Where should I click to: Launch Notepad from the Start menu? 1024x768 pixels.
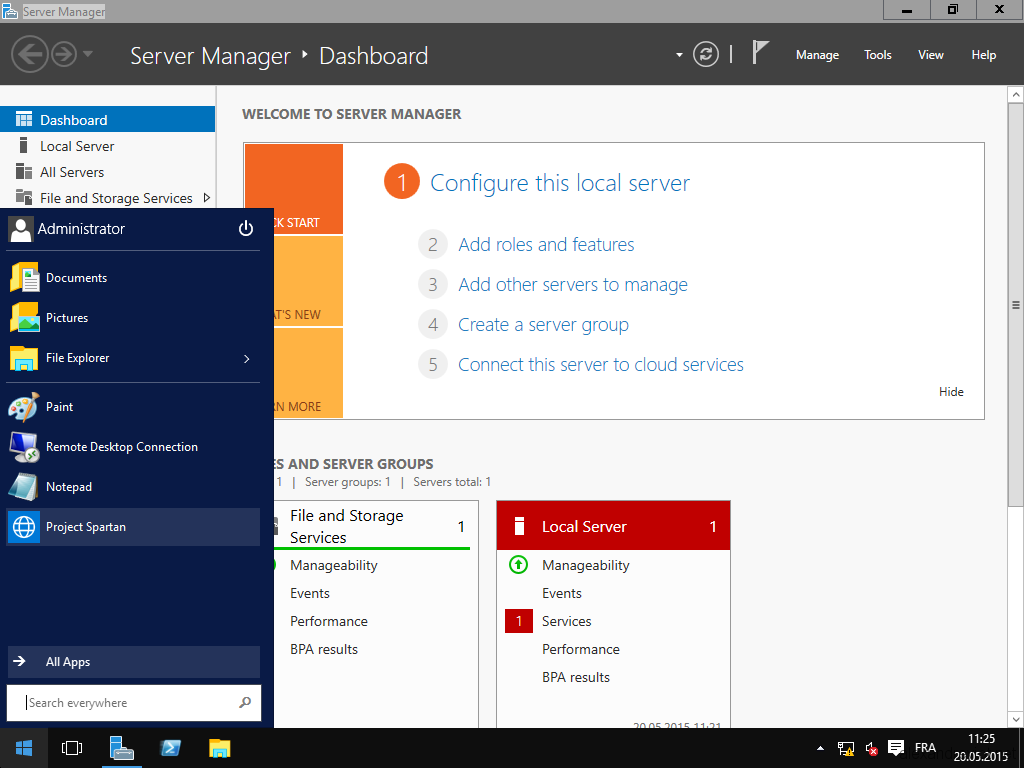[133, 487]
